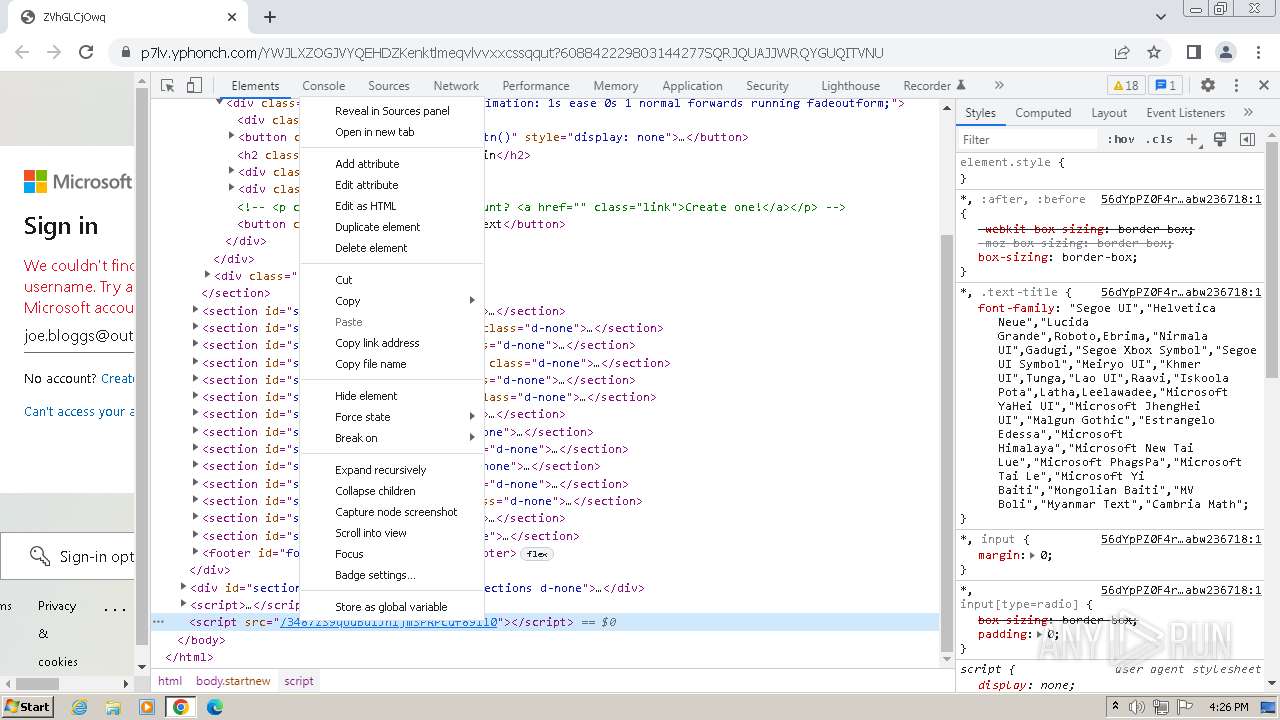Toggle computed styles sidebar icon
The image size is (1280, 720).
(x=1247, y=140)
